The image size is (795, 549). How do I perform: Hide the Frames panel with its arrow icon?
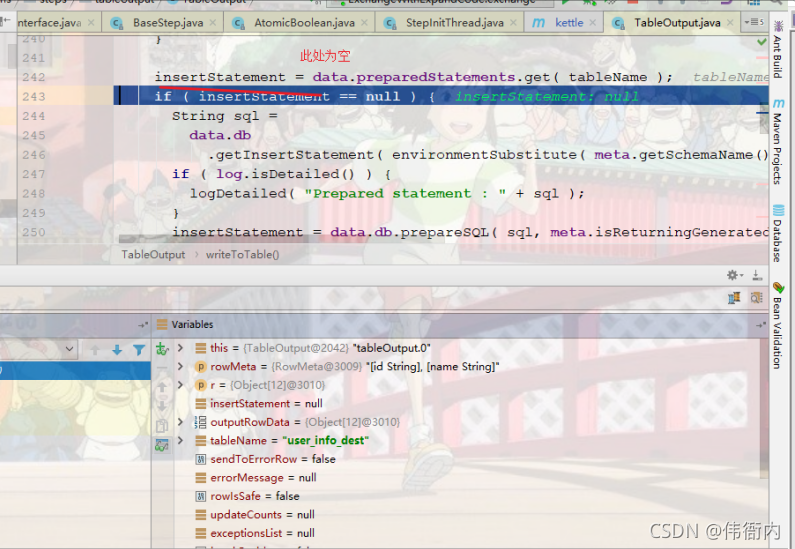click(x=143, y=325)
